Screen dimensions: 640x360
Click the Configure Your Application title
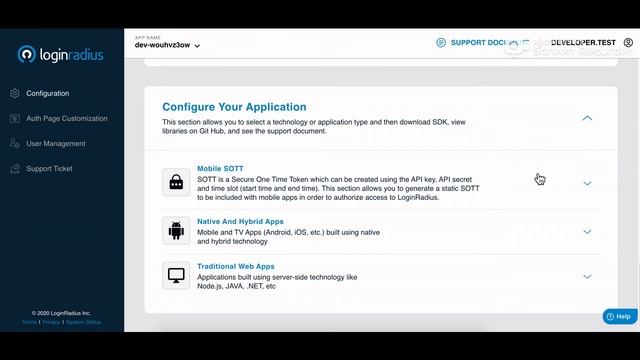[x=234, y=107]
